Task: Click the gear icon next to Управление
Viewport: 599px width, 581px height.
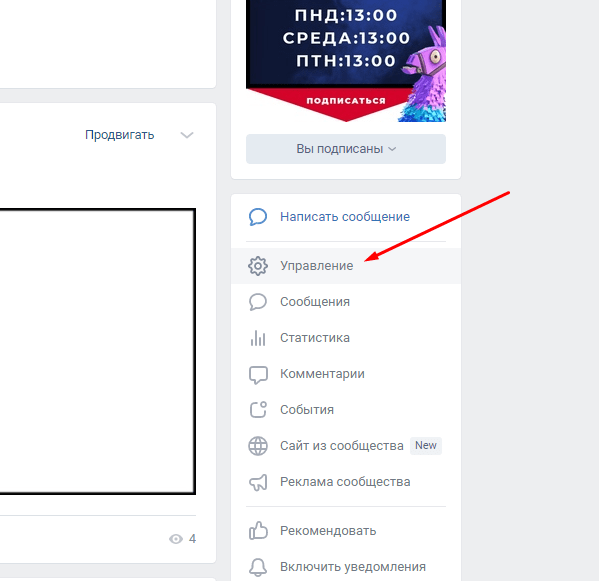Action: (258, 266)
